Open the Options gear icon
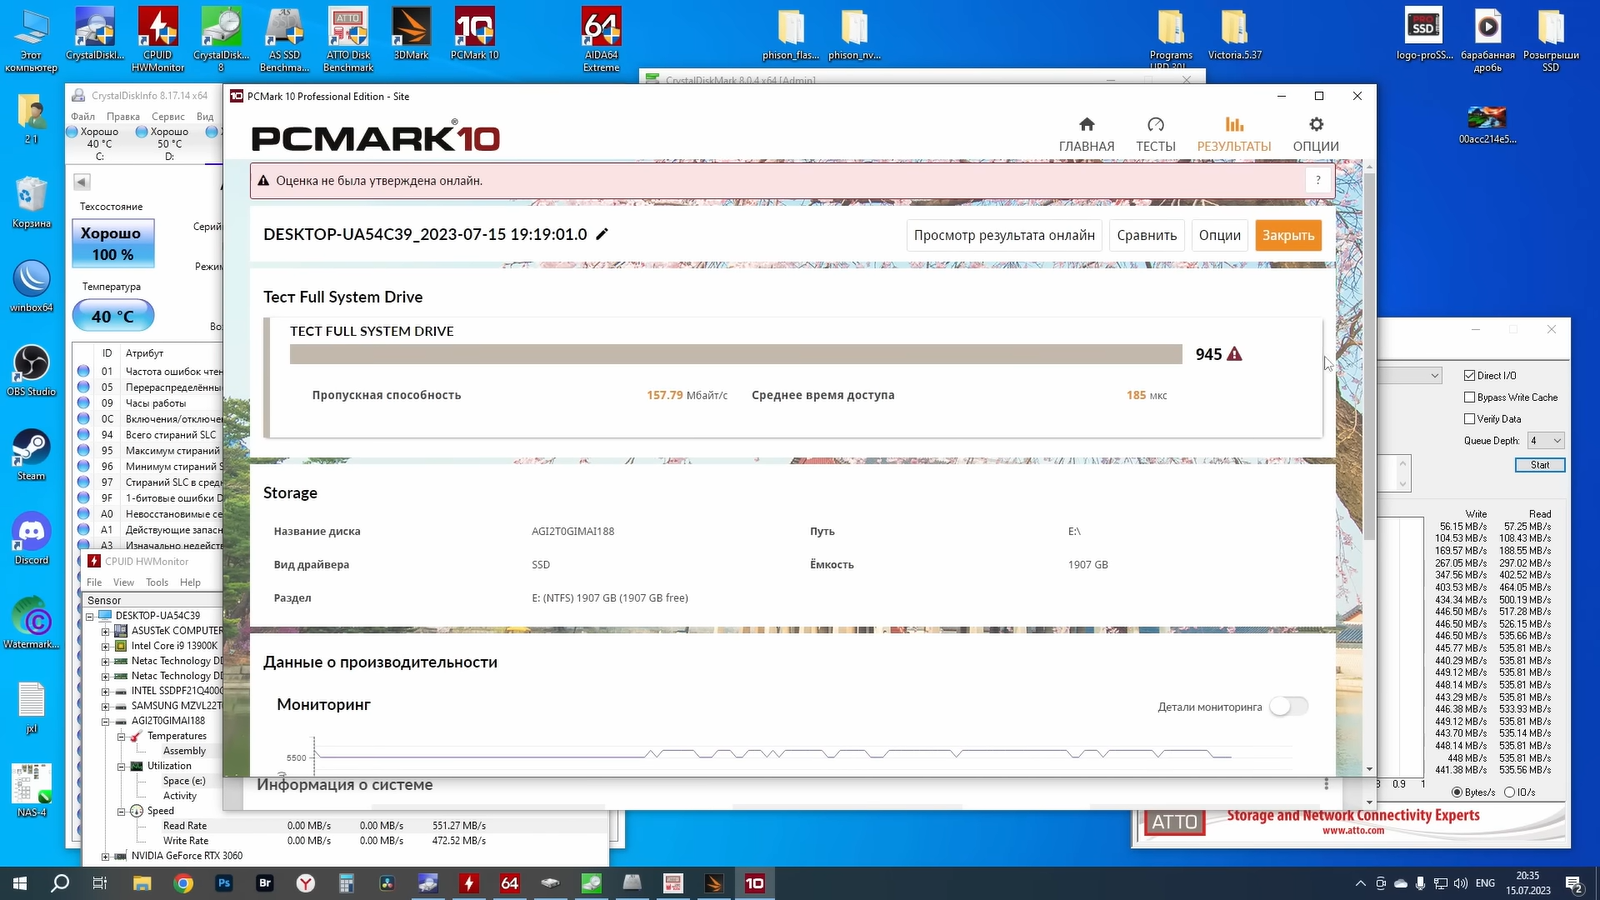This screenshot has height=900, width=1600. 1315,125
